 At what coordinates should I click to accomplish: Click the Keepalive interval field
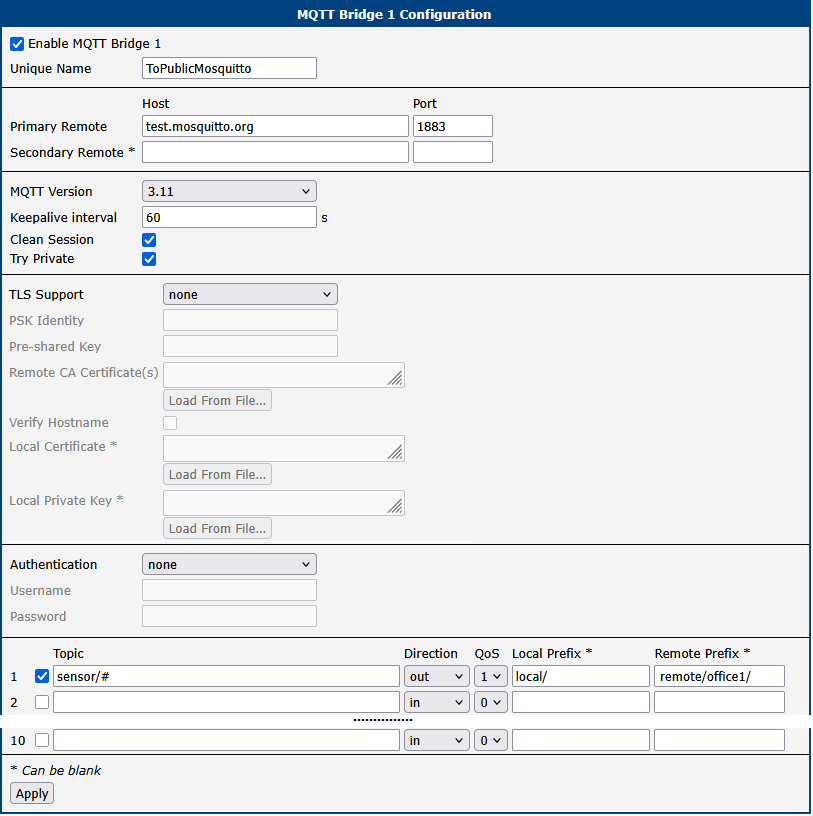click(229, 218)
